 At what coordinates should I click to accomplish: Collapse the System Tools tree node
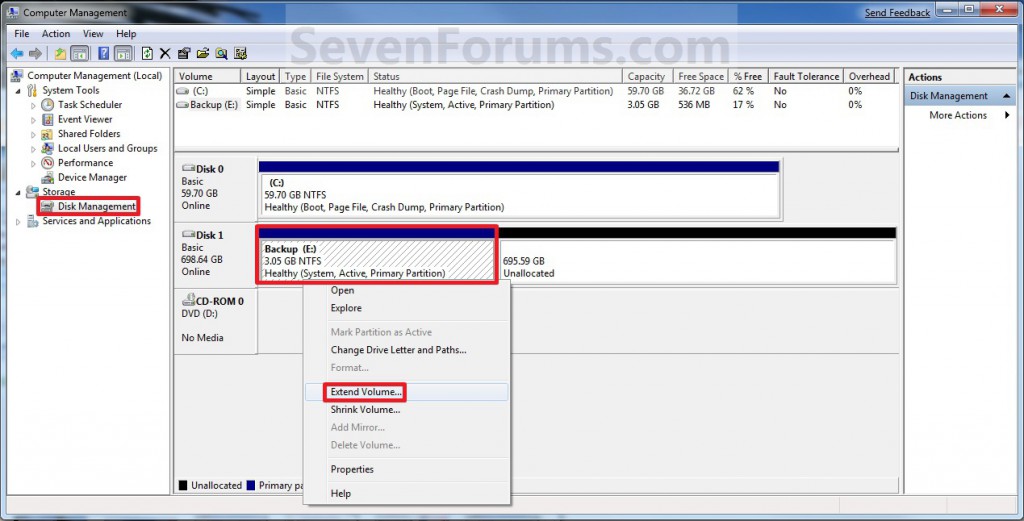[18, 91]
